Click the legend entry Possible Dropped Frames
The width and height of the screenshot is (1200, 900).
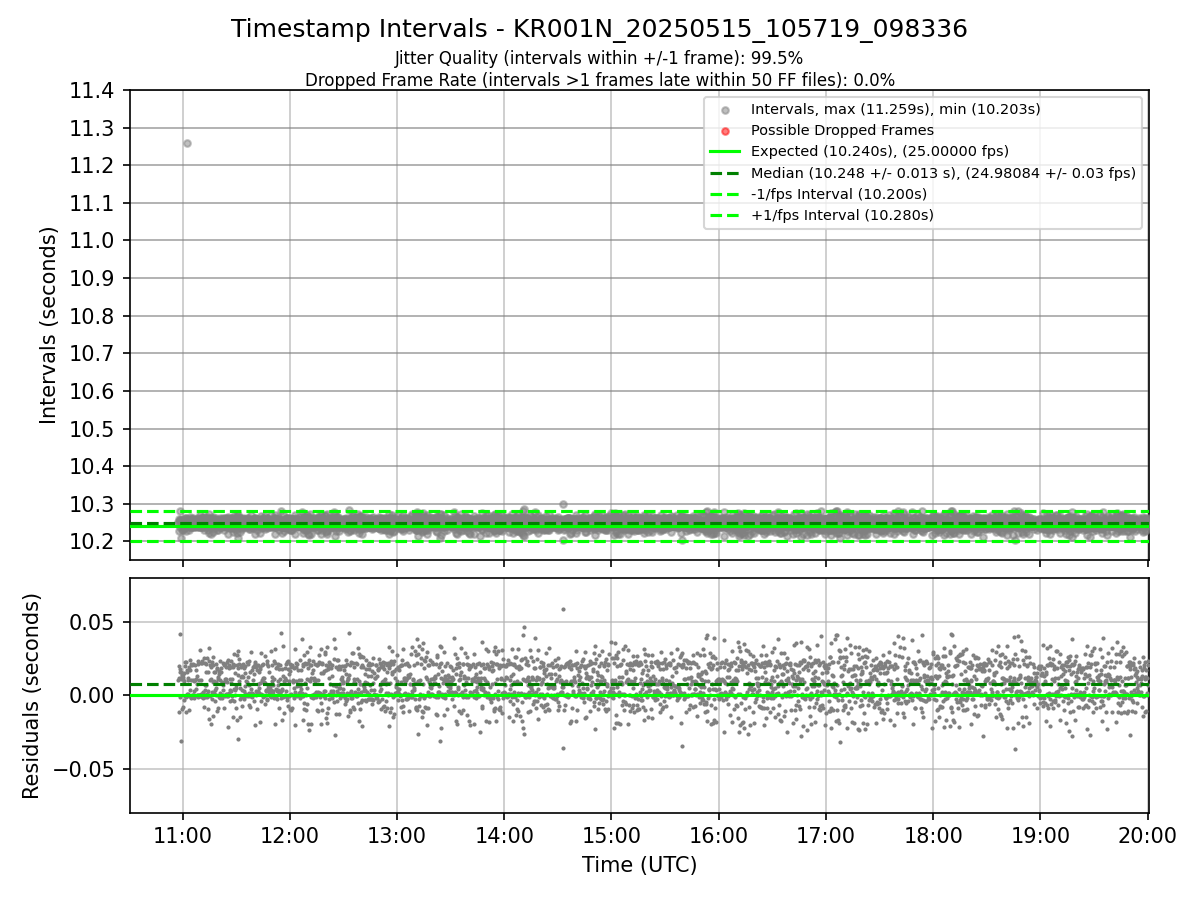click(842, 130)
